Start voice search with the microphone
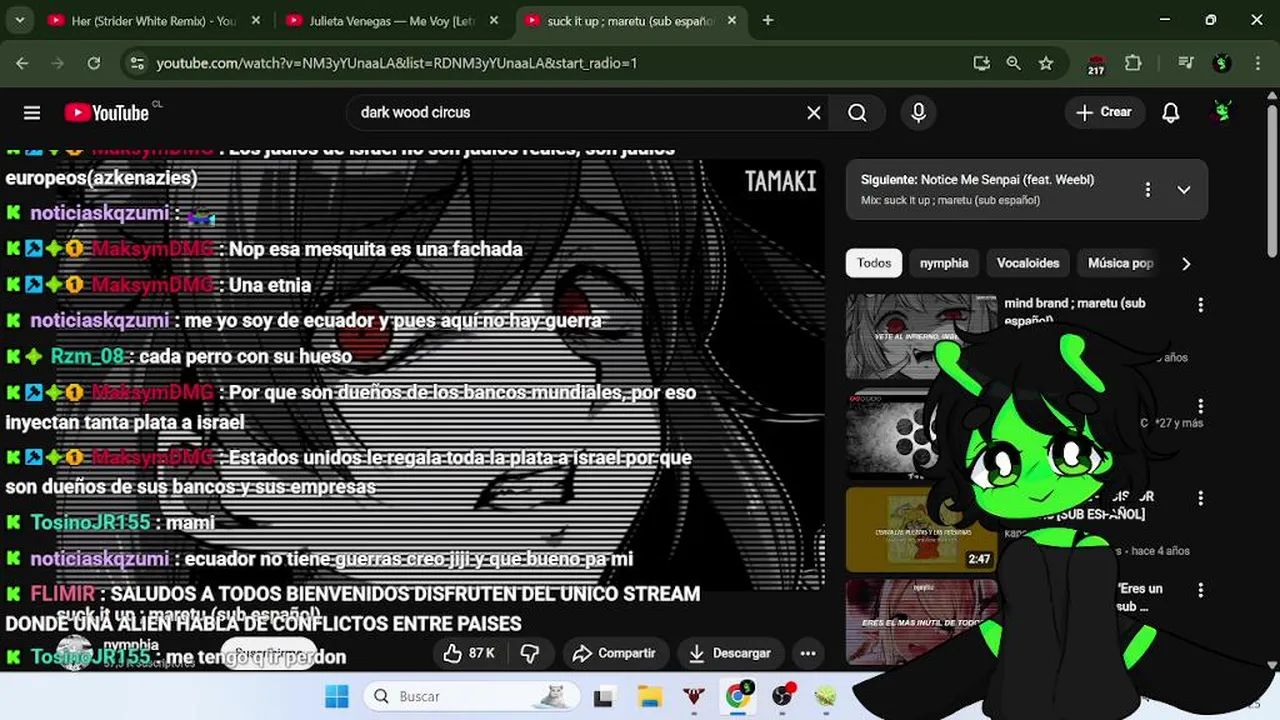This screenshot has height=720, width=1280. coord(919,113)
